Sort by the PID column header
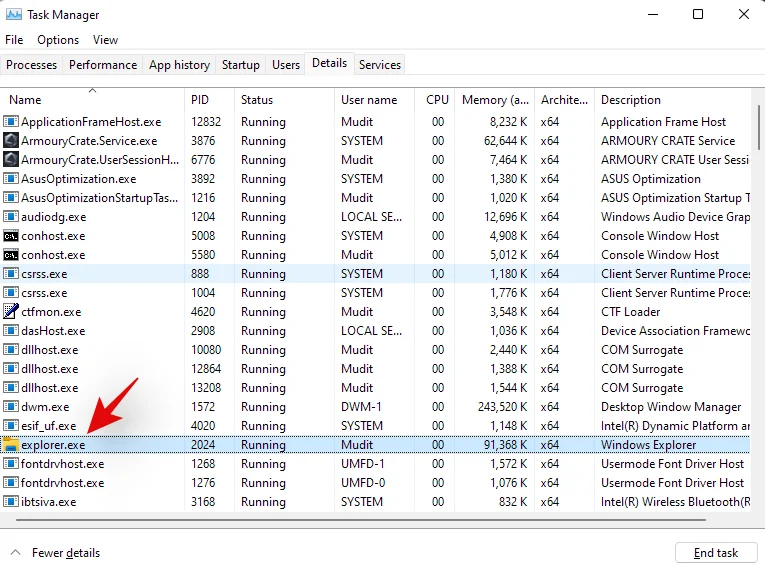Viewport: 765px width, 573px height. [210, 100]
